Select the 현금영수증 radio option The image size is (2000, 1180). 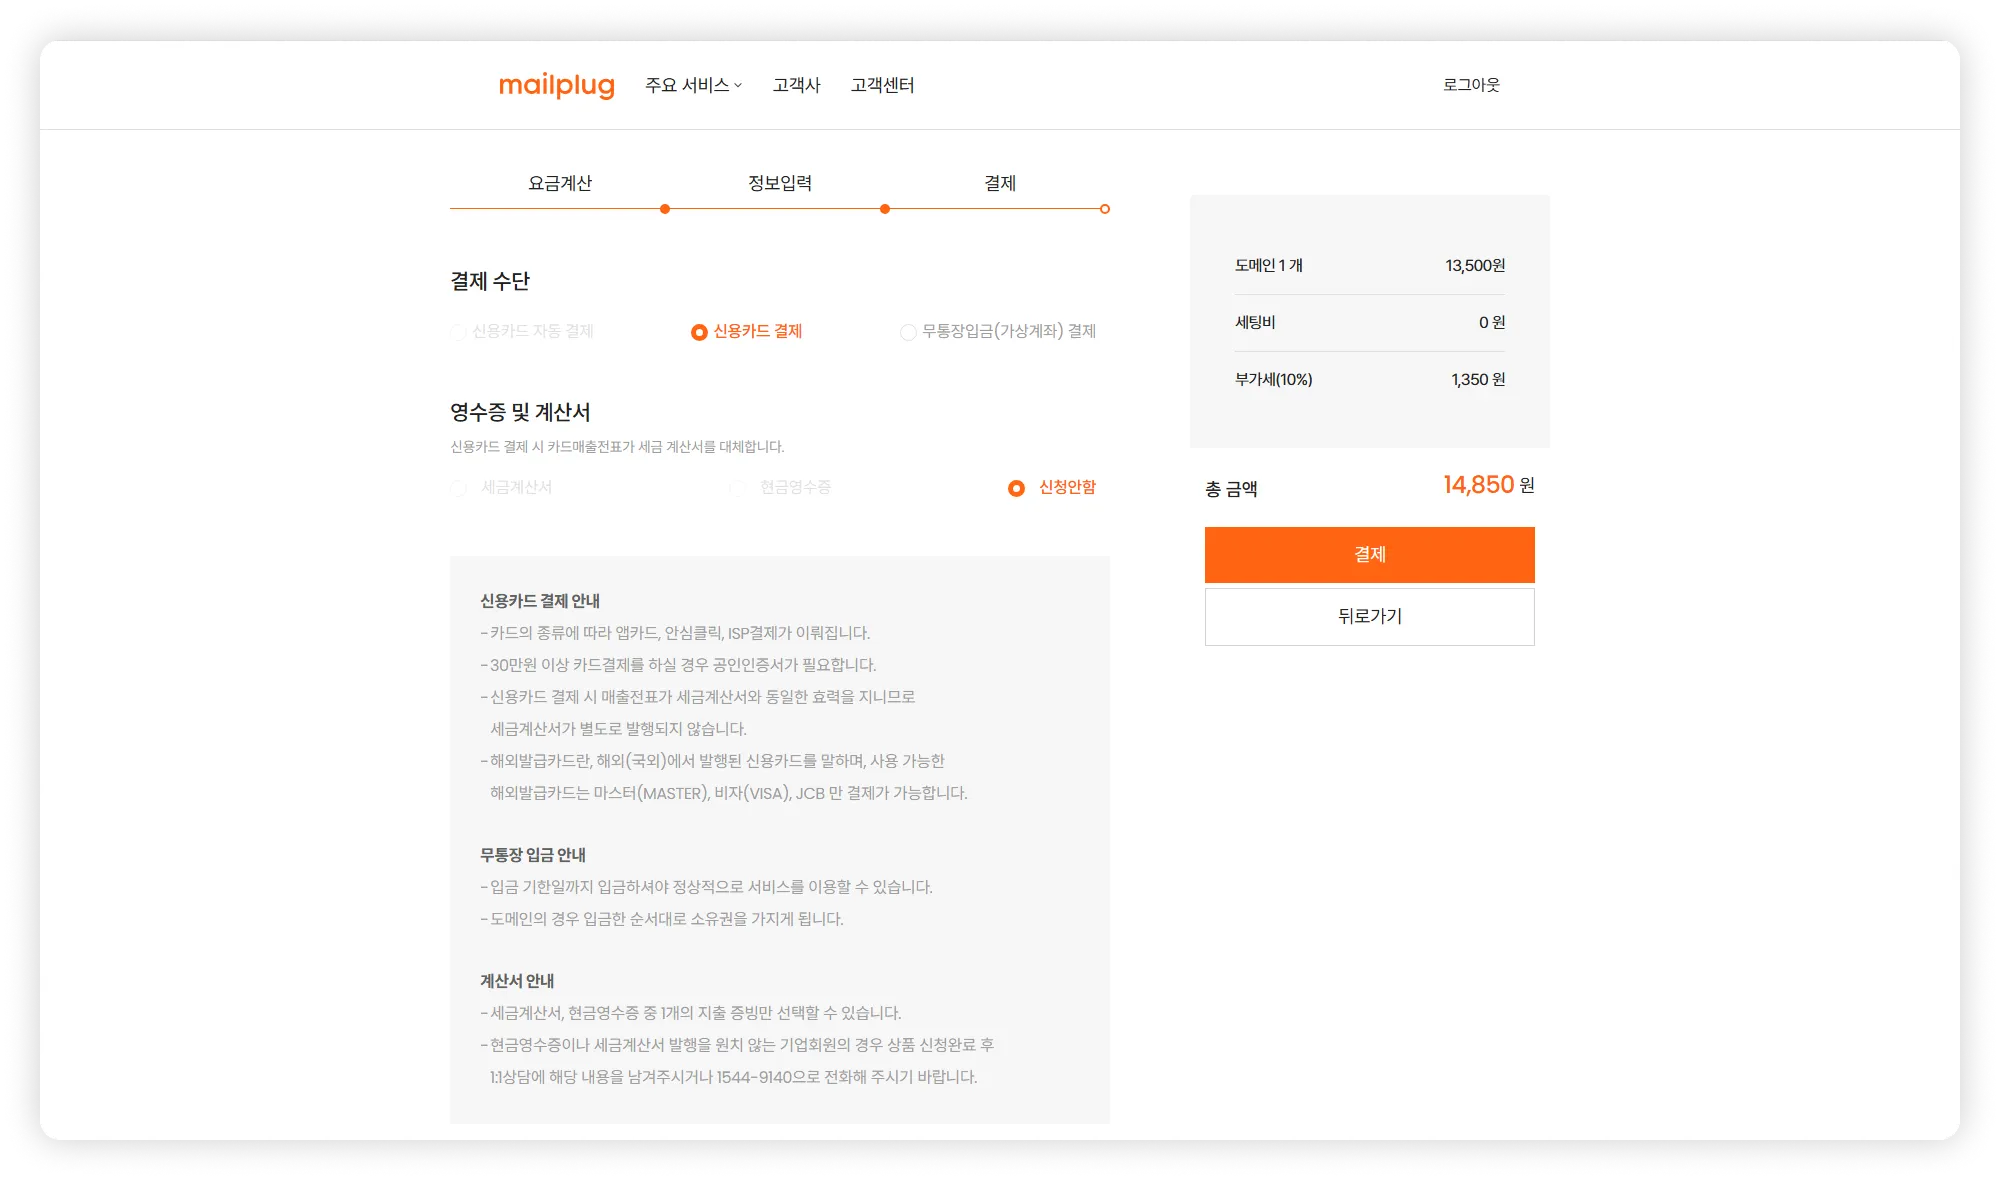tap(738, 488)
